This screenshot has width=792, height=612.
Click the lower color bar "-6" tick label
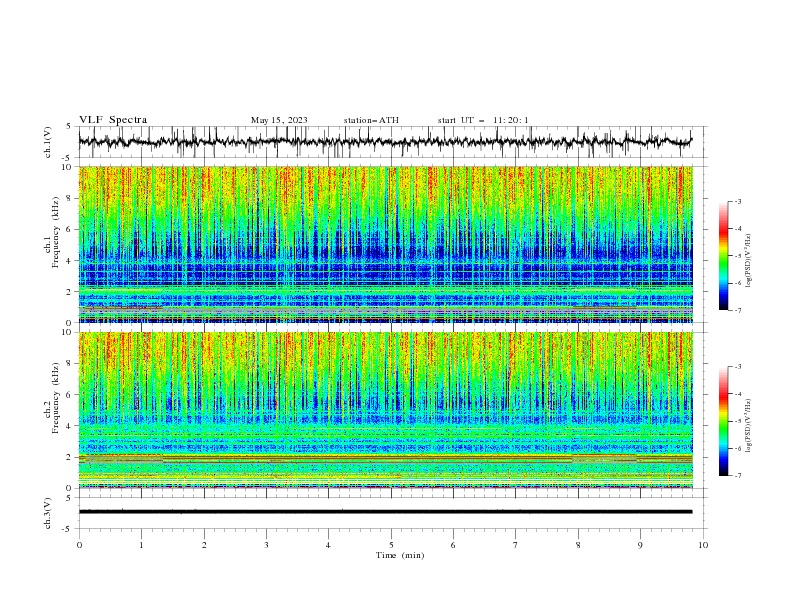[x=737, y=448]
